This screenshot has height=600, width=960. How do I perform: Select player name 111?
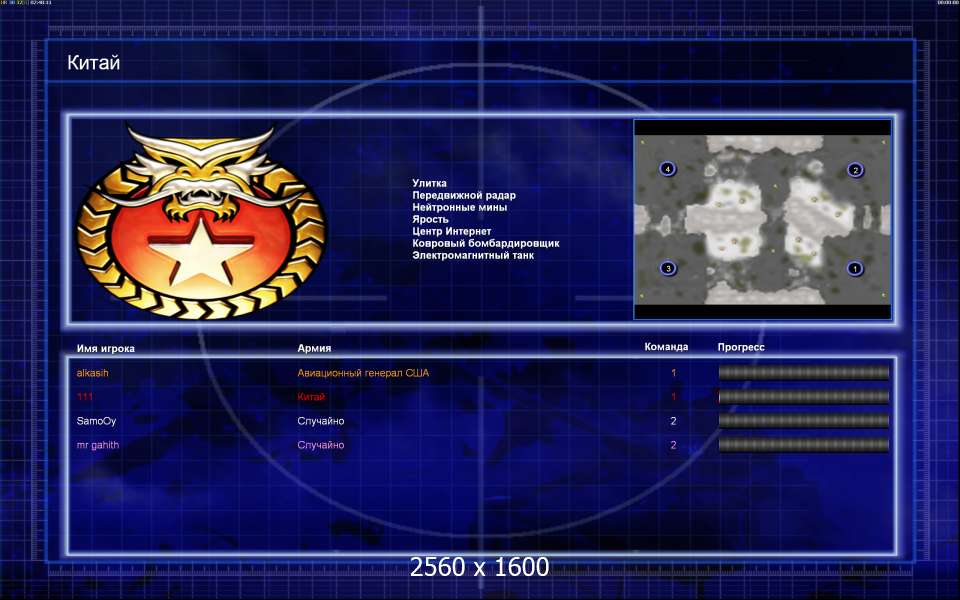(x=84, y=397)
